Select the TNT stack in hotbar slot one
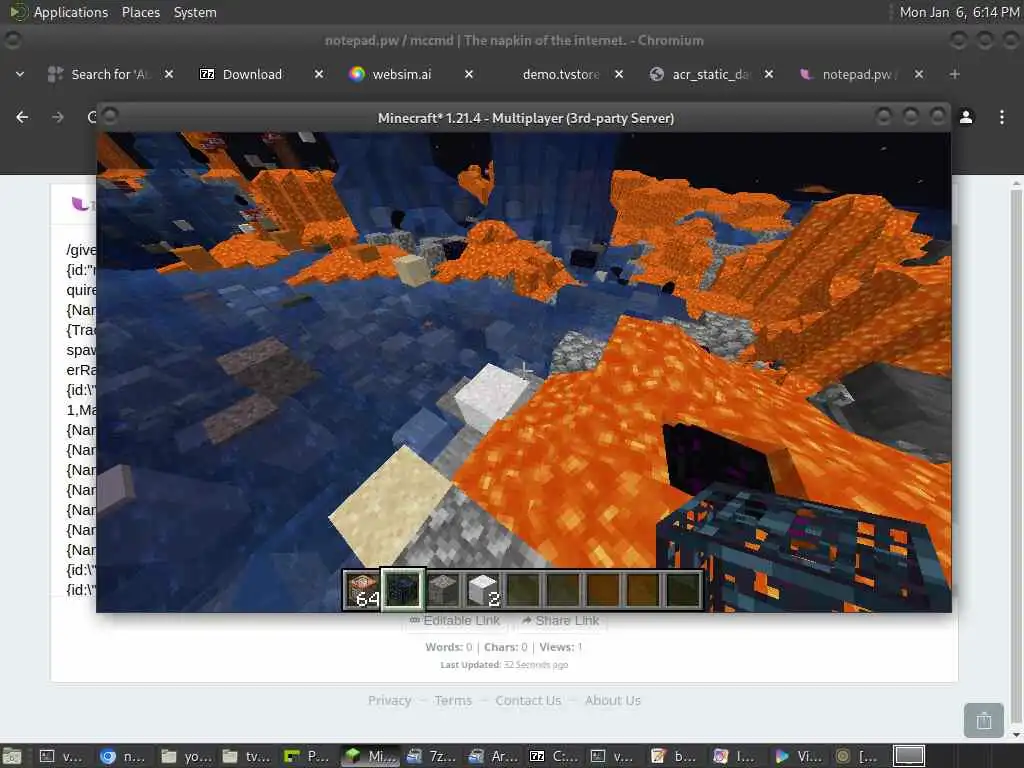Screen dimensions: 1024x768 coord(363,589)
